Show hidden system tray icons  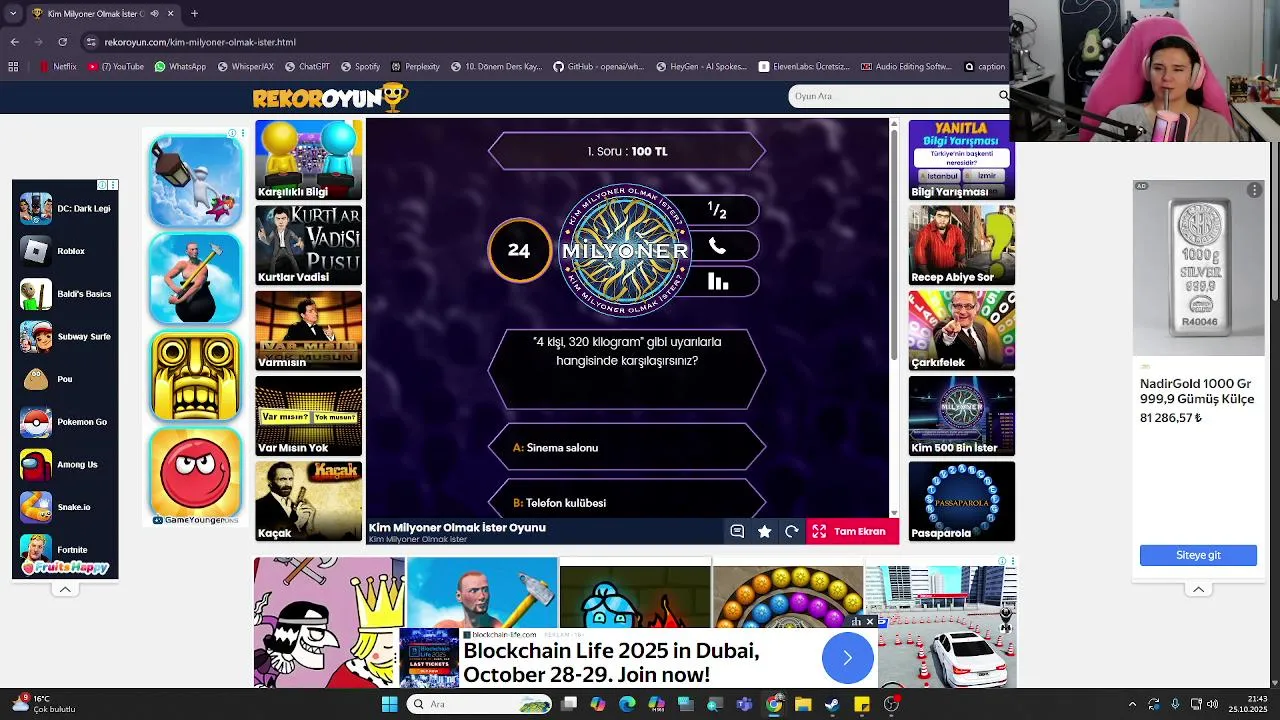coord(1132,704)
